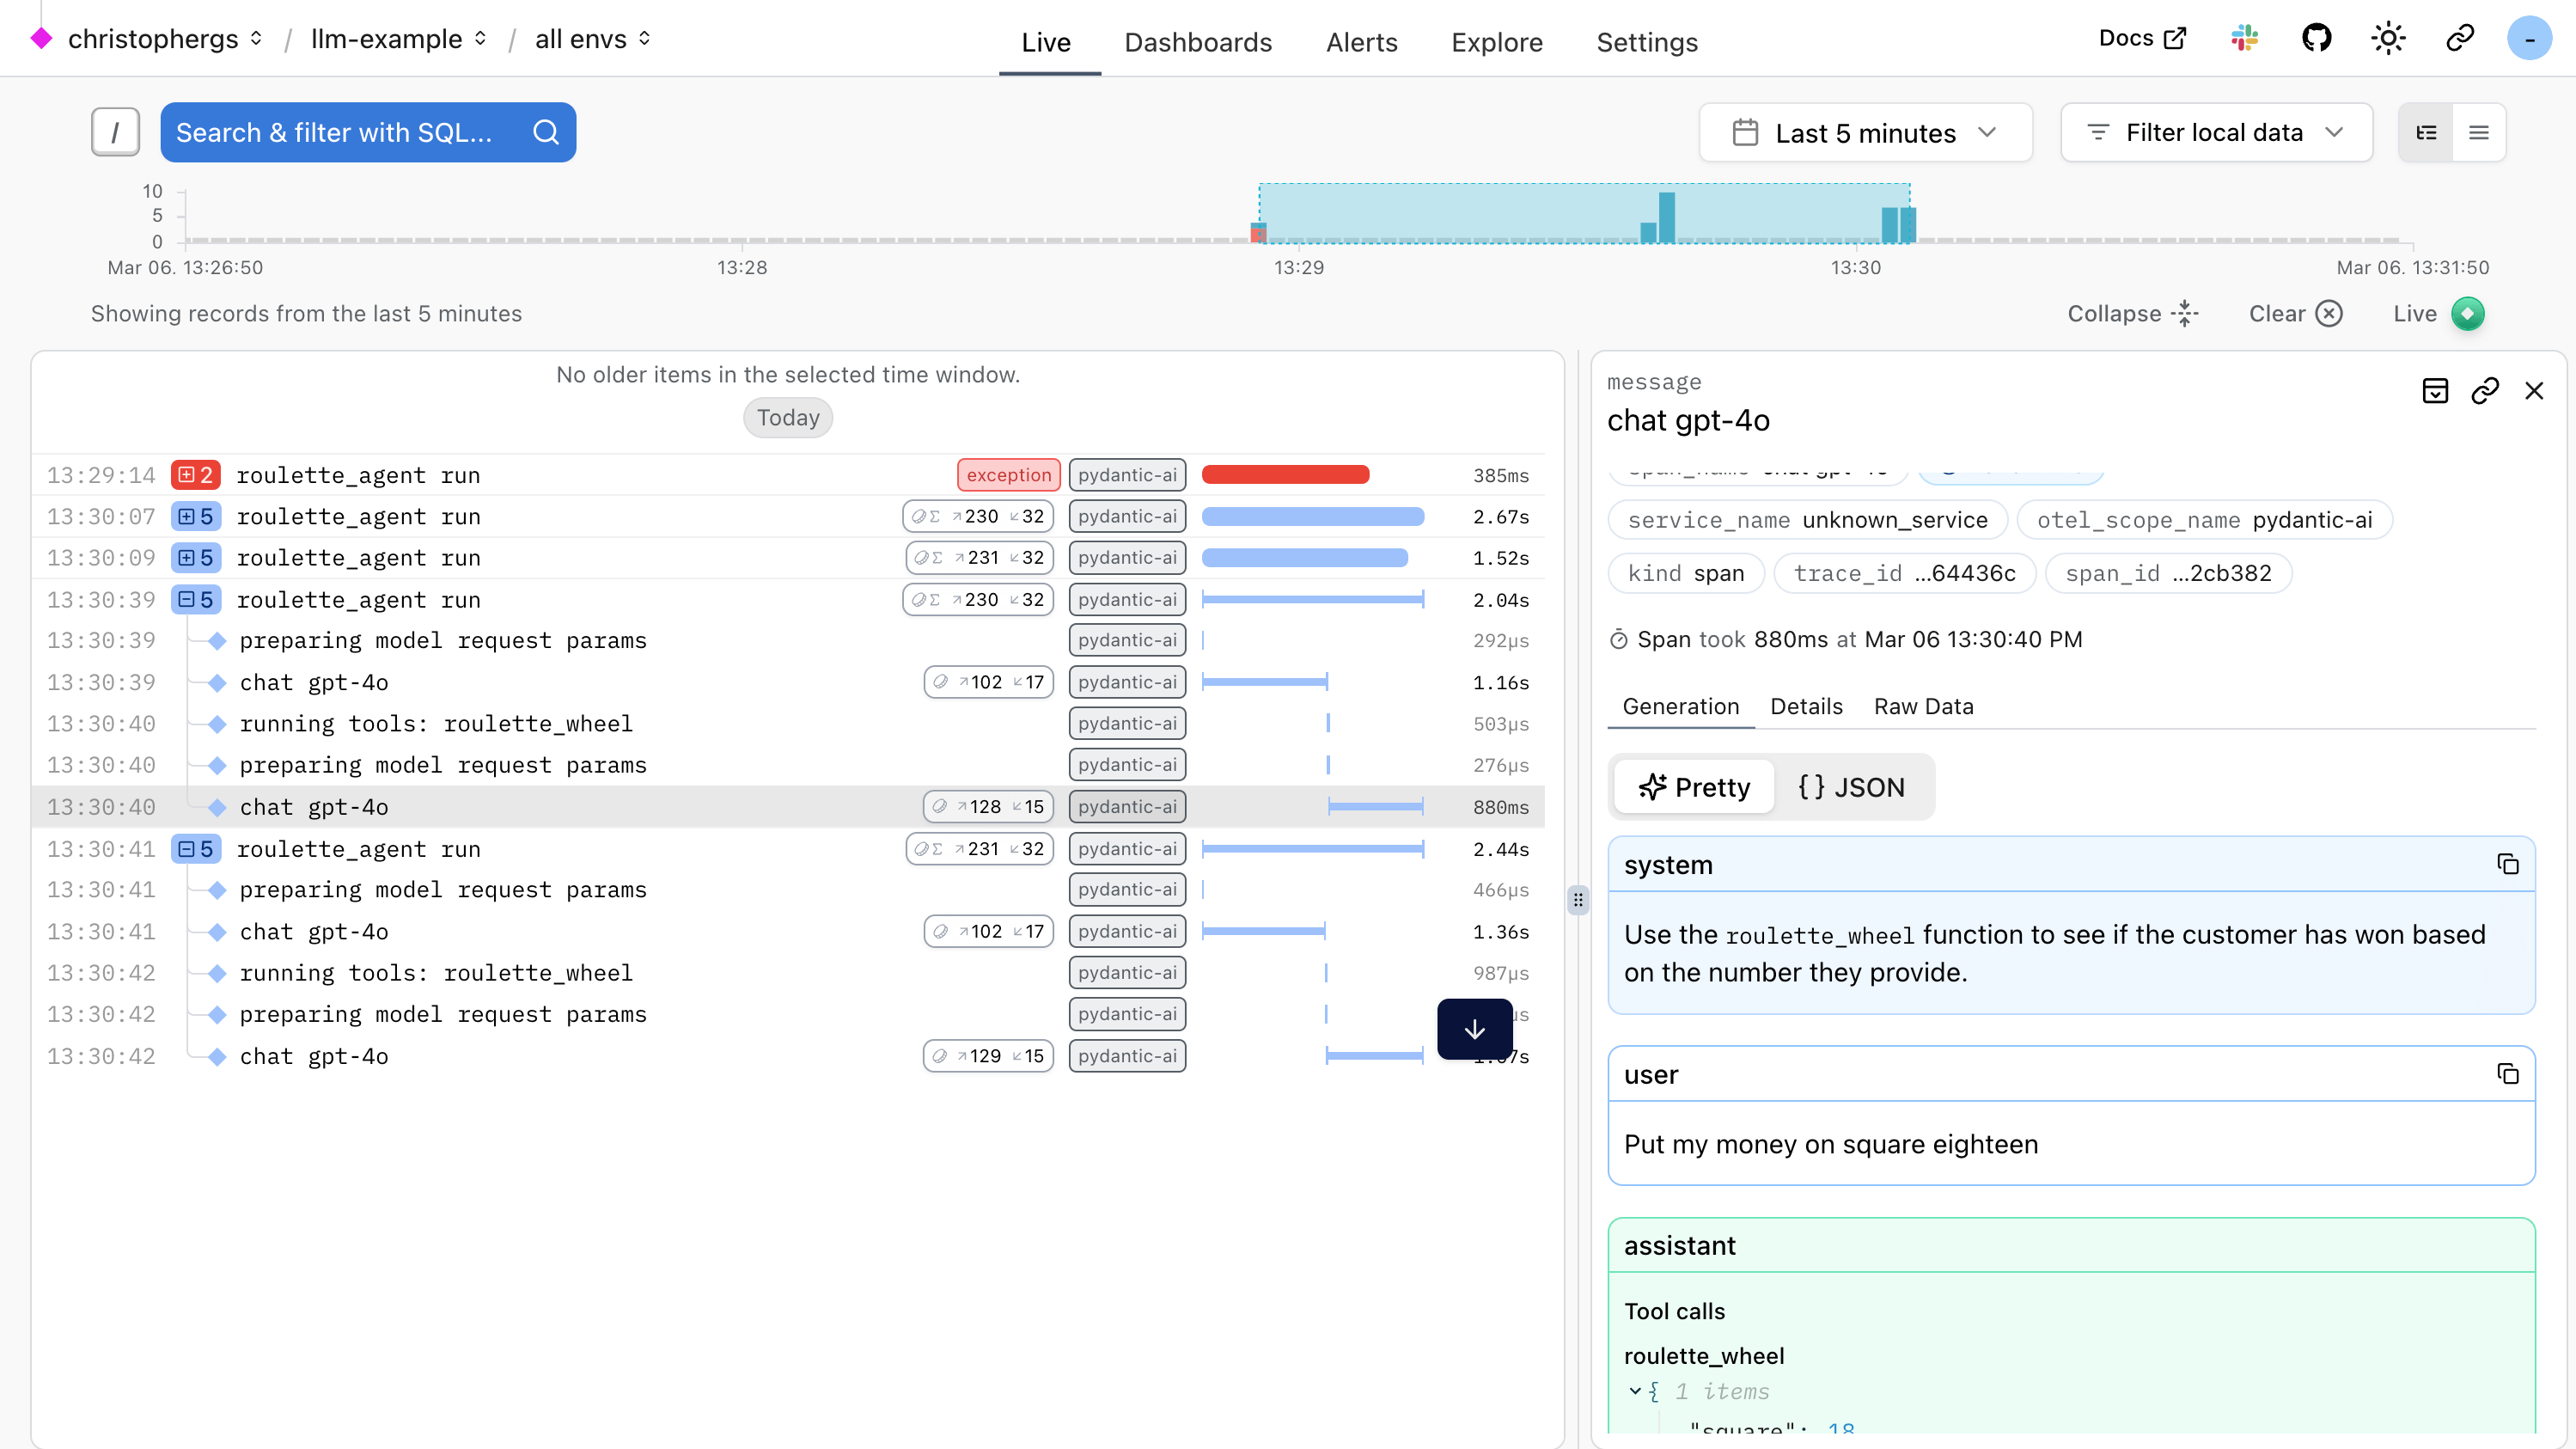Viewport: 2576px width, 1449px height.
Task: Open the GitHub icon link
Action: tap(2316, 39)
